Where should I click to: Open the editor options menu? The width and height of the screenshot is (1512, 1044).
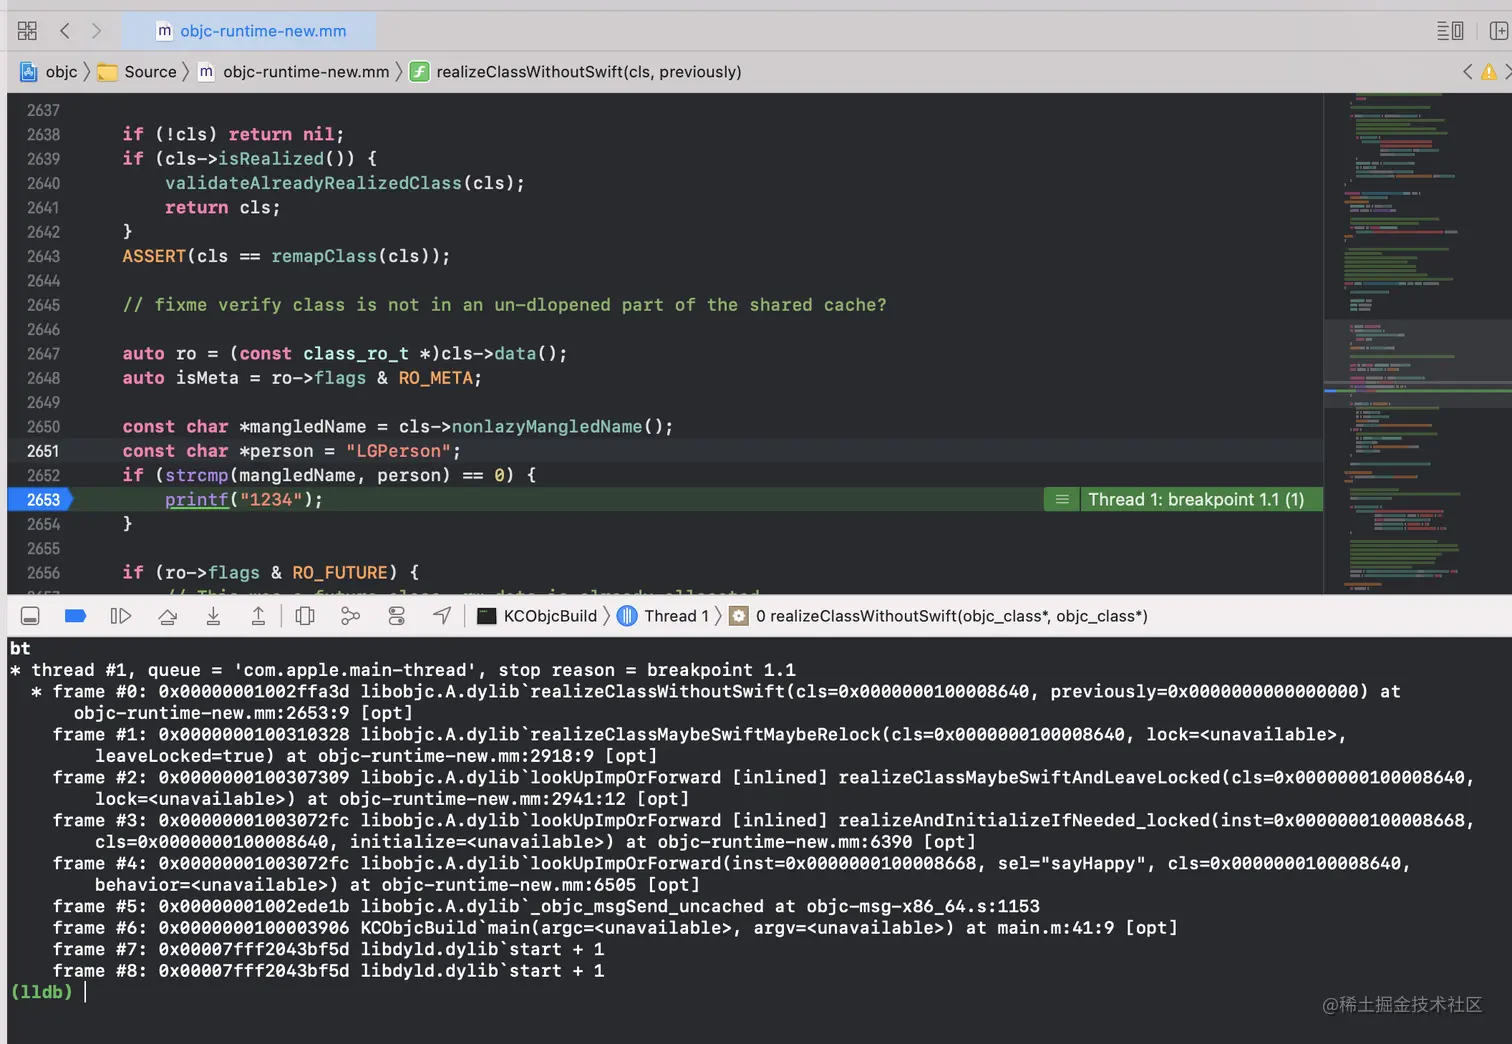(x=1450, y=31)
